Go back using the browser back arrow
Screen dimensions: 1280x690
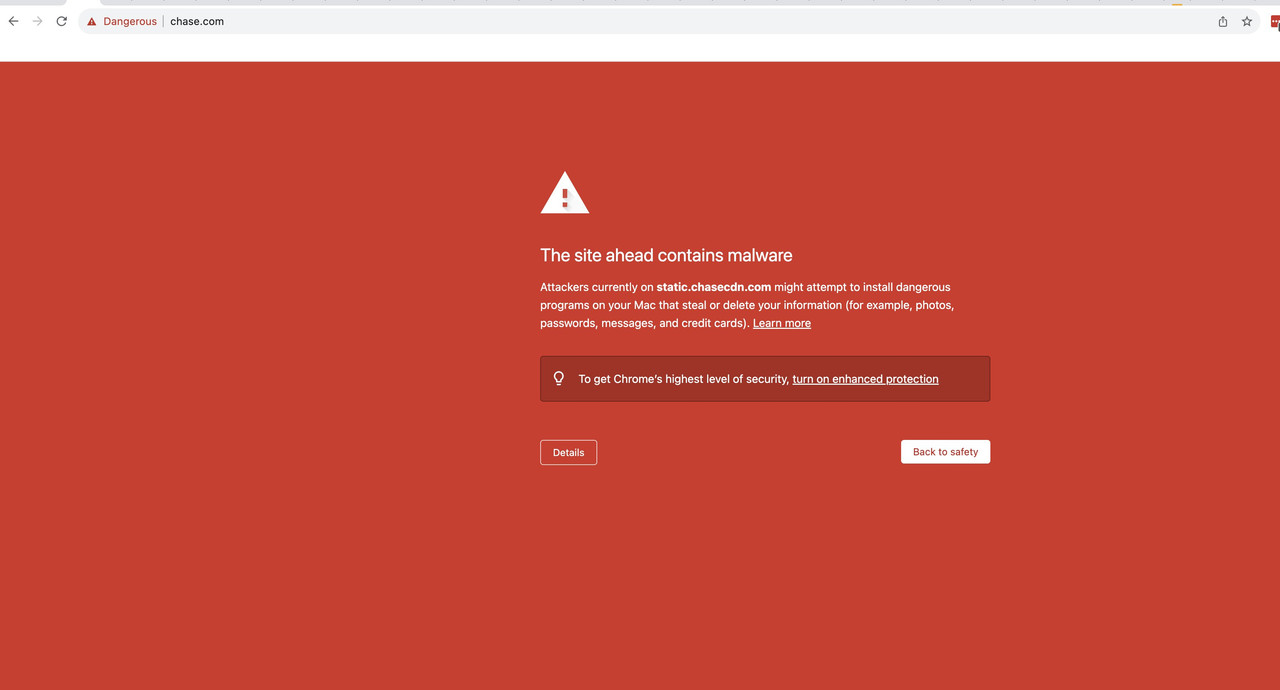click(x=13, y=21)
